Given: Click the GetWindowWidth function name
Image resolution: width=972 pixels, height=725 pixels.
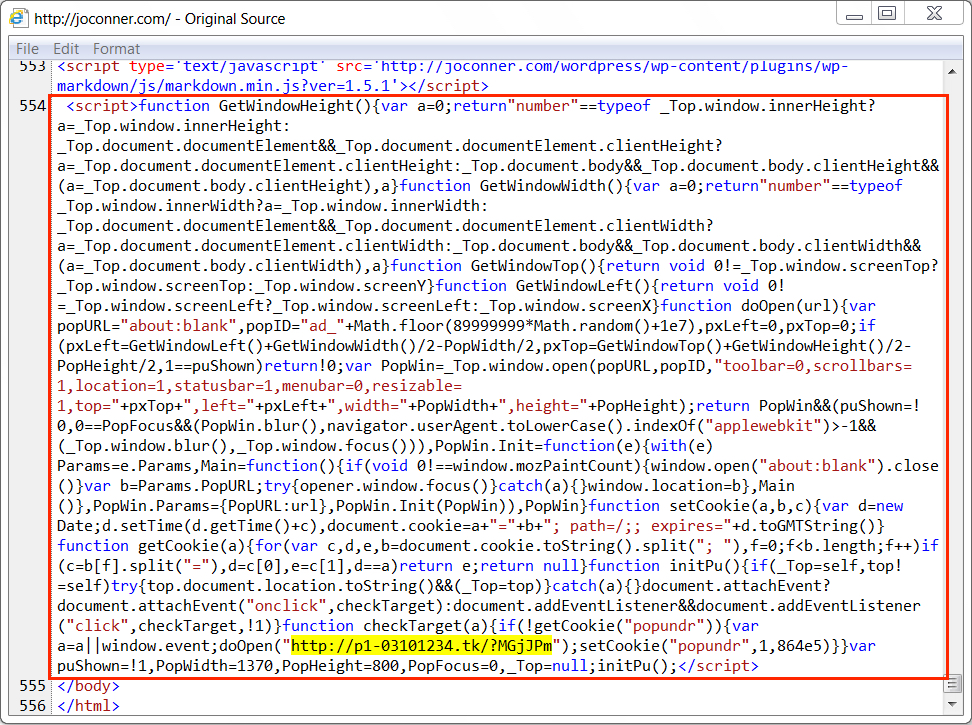Looking at the screenshot, I should pyautogui.click(x=542, y=186).
